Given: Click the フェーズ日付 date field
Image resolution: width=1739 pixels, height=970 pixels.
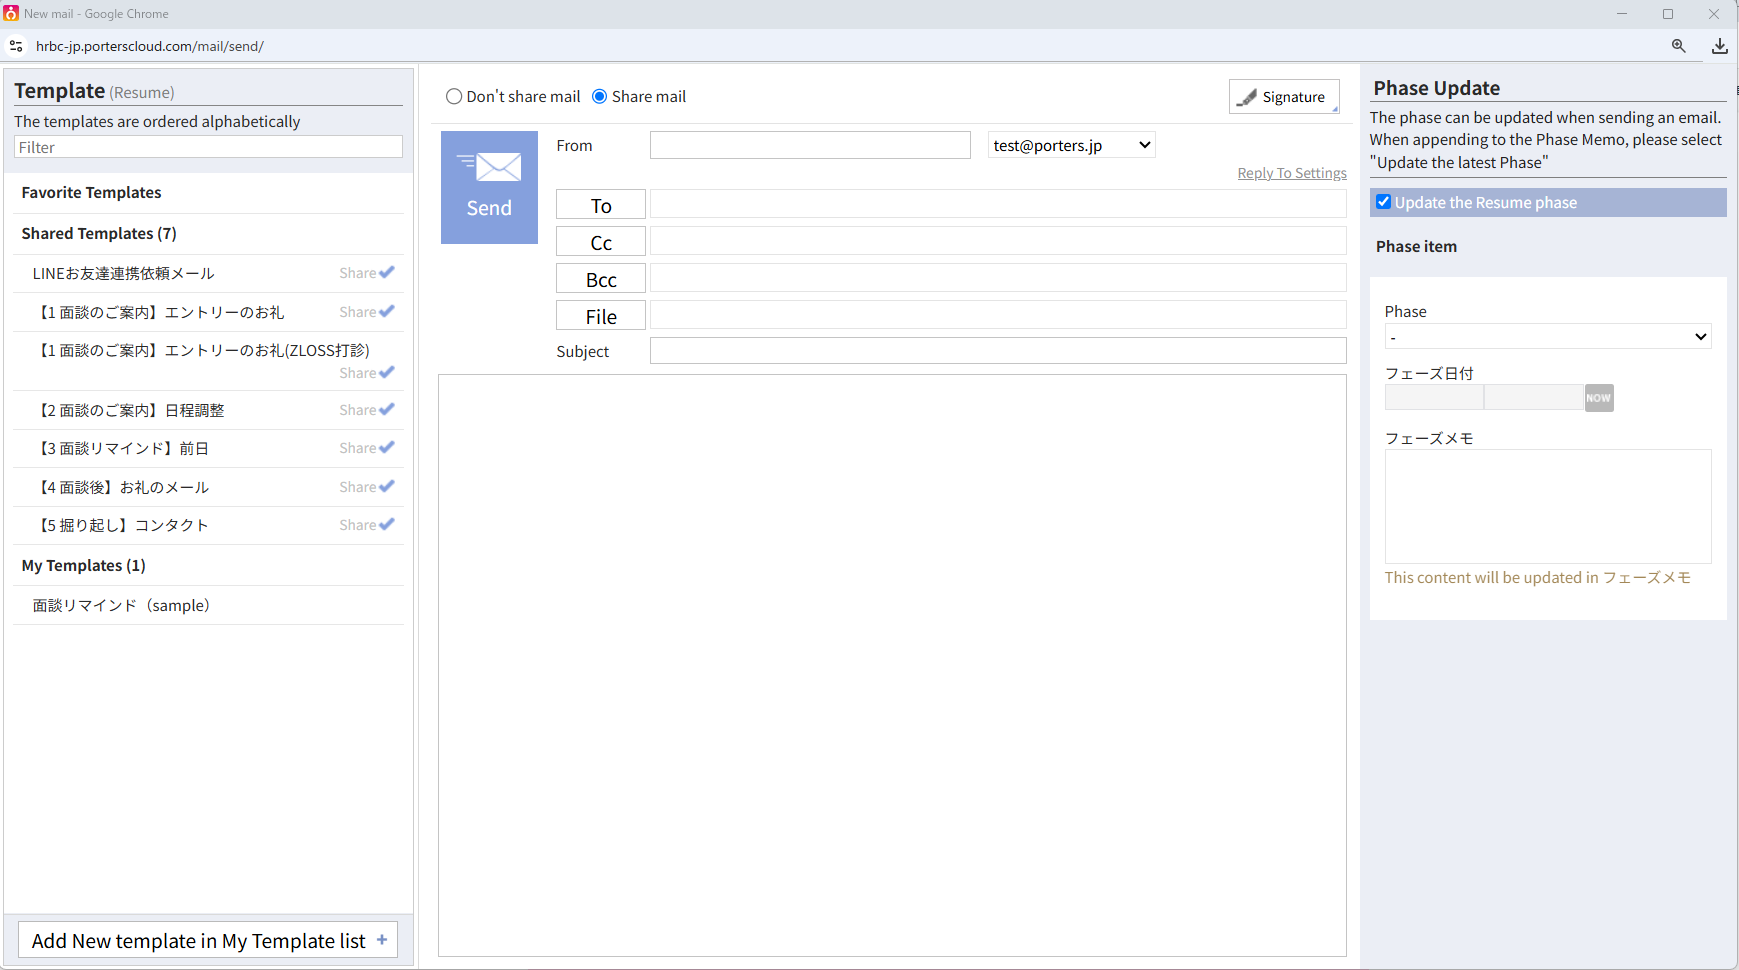Looking at the screenshot, I should 1434,398.
